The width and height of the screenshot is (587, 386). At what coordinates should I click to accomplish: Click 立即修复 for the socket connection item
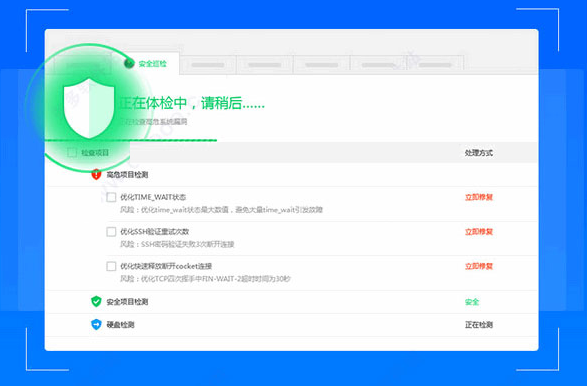pos(479,266)
